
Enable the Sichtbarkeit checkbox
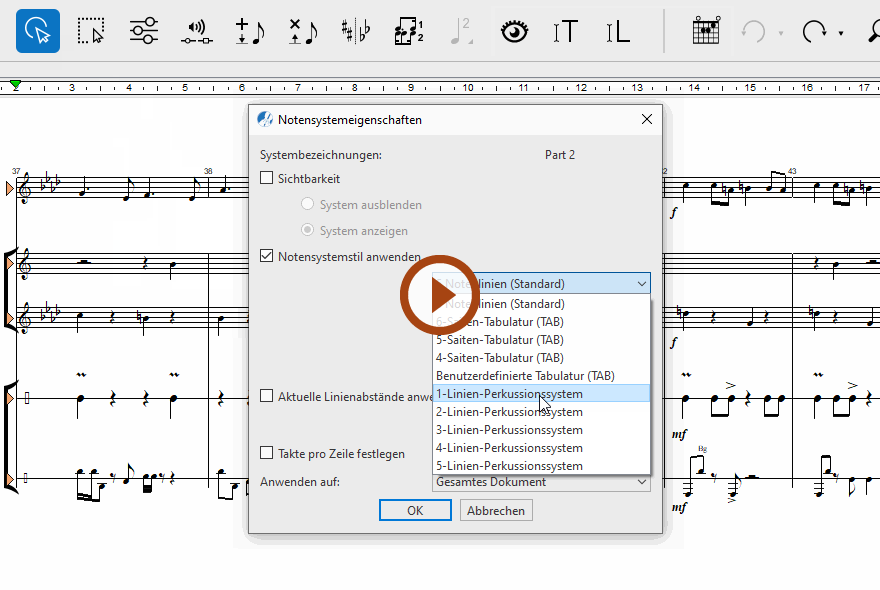pyautogui.click(x=267, y=179)
